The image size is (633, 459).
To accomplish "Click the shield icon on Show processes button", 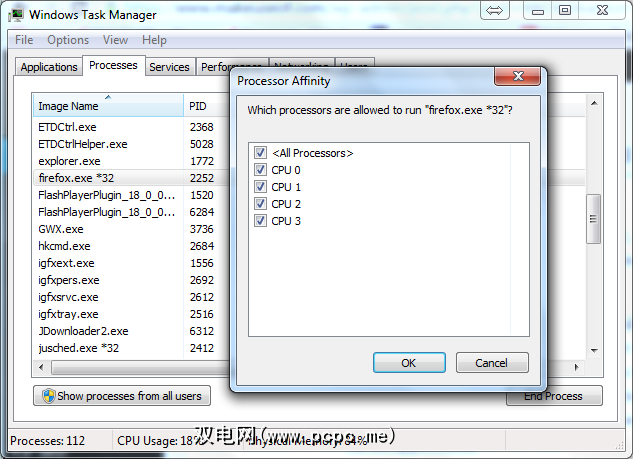I will pyautogui.click(x=49, y=396).
